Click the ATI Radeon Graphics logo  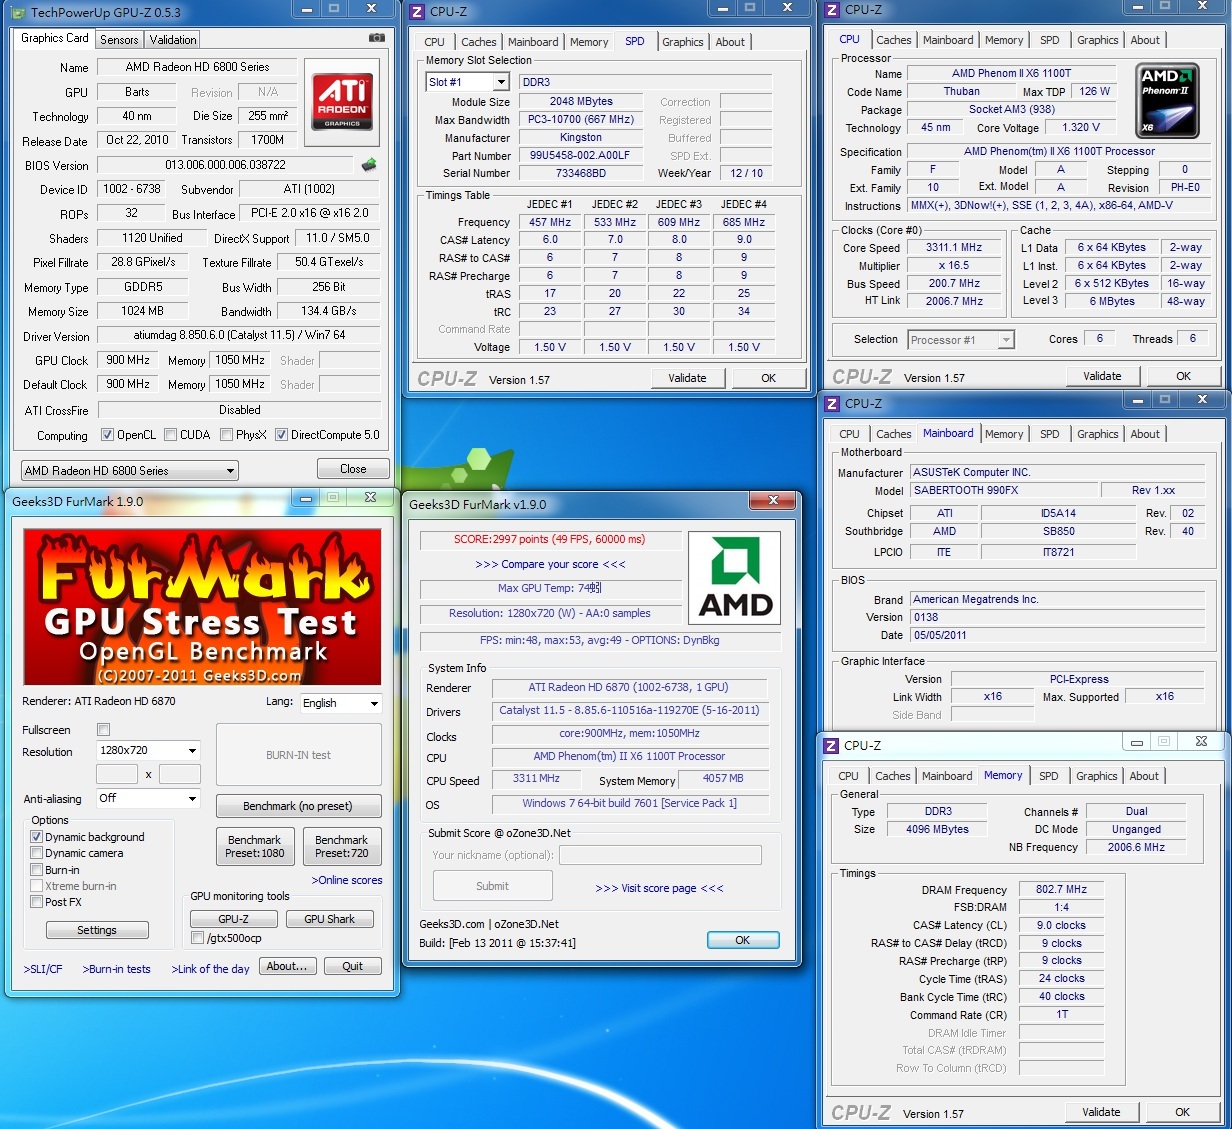tap(342, 102)
